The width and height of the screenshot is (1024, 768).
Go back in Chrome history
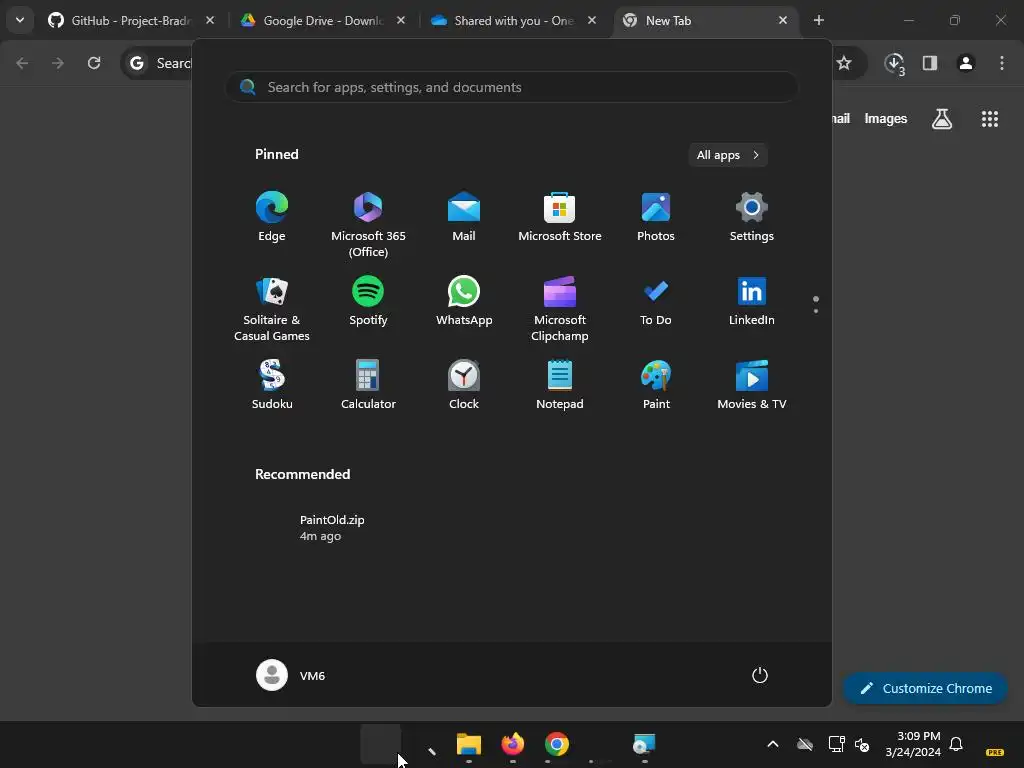22,63
